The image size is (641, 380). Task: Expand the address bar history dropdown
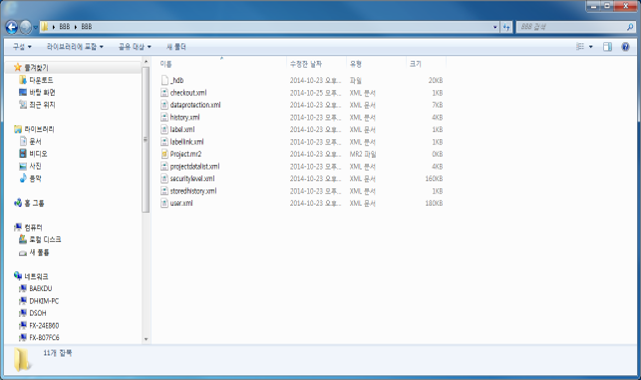(x=495, y=27)
